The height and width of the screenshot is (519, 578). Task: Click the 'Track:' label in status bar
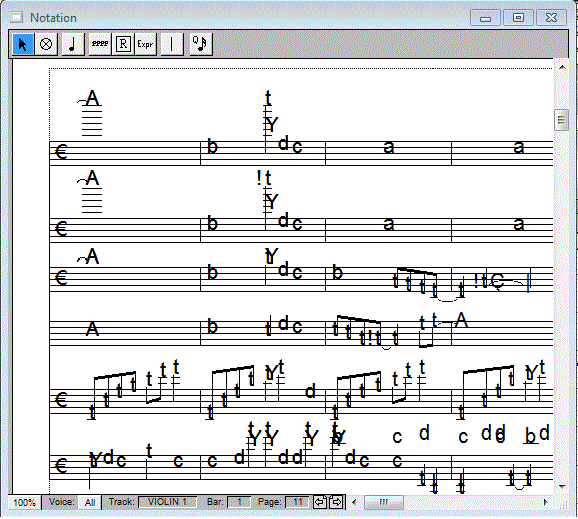(121, 502)
